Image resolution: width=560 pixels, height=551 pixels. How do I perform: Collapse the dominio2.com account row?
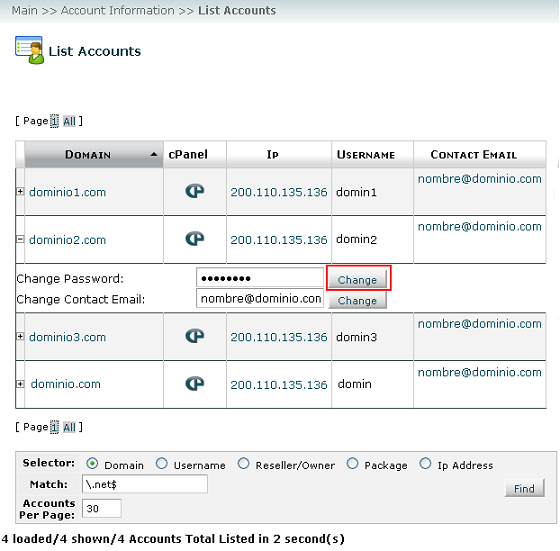[x=20, y=239]
